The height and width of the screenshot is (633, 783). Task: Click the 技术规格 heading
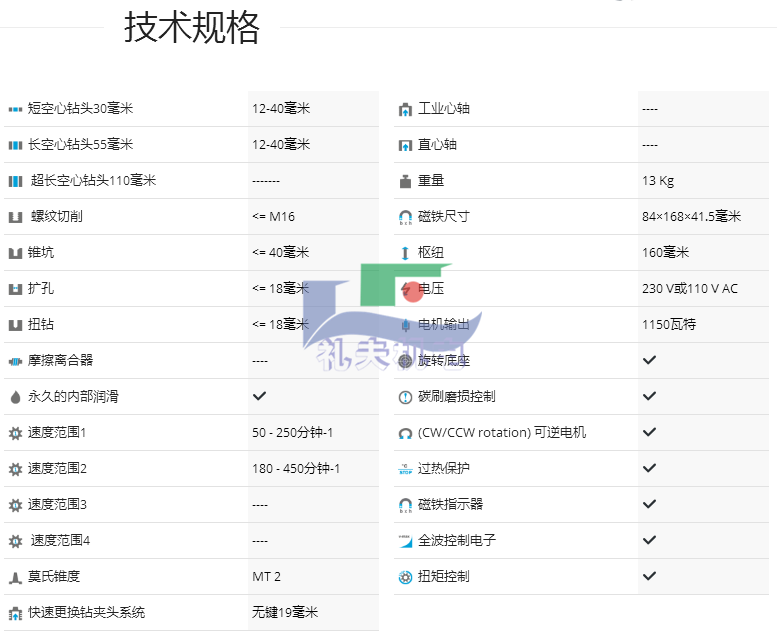point(192,28)
